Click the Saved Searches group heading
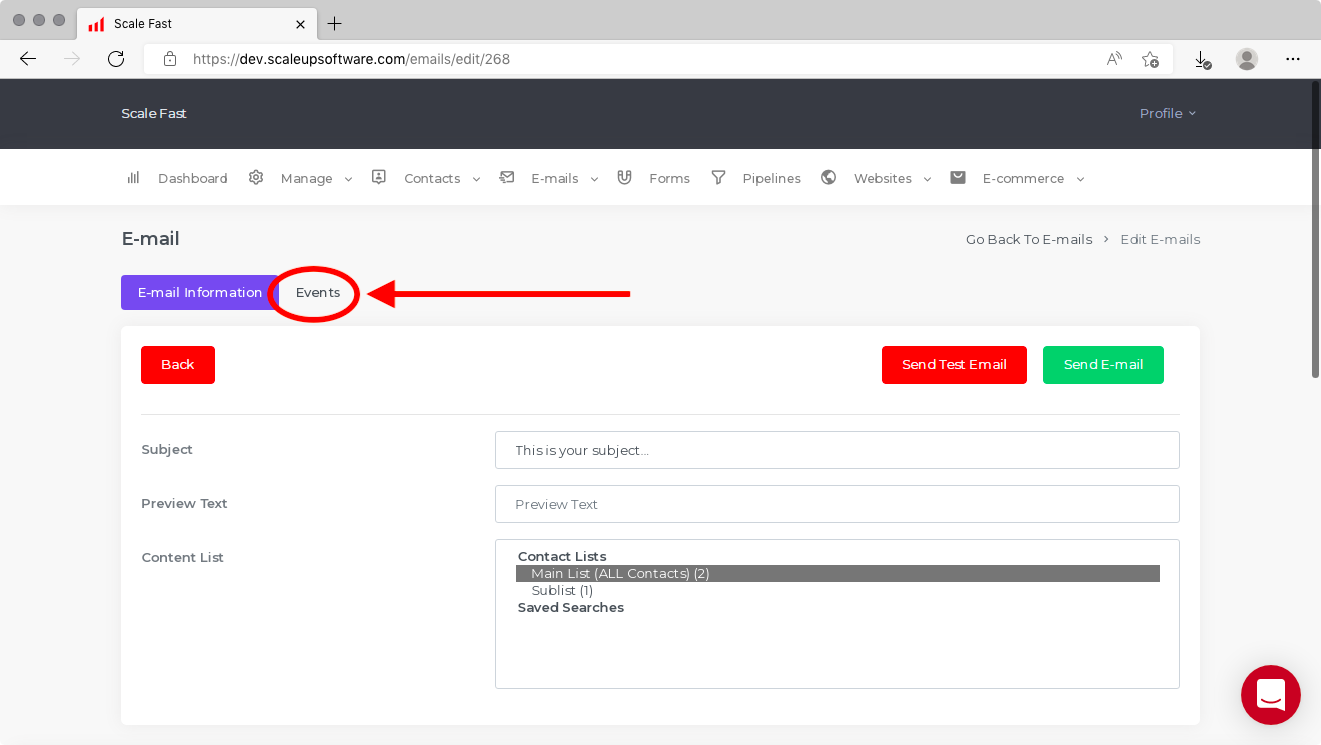Image resolution: width=1321 pixels, height=745 pixels. point(571,608)
